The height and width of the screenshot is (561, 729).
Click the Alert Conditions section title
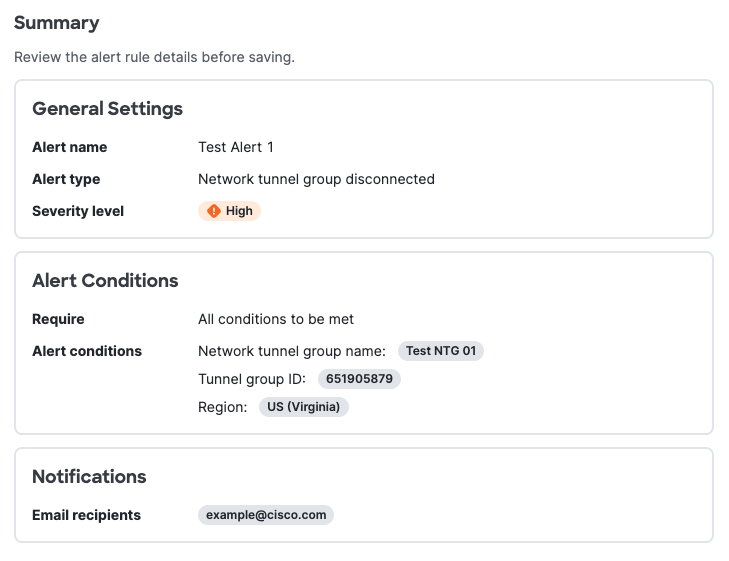tap(105, 281)
